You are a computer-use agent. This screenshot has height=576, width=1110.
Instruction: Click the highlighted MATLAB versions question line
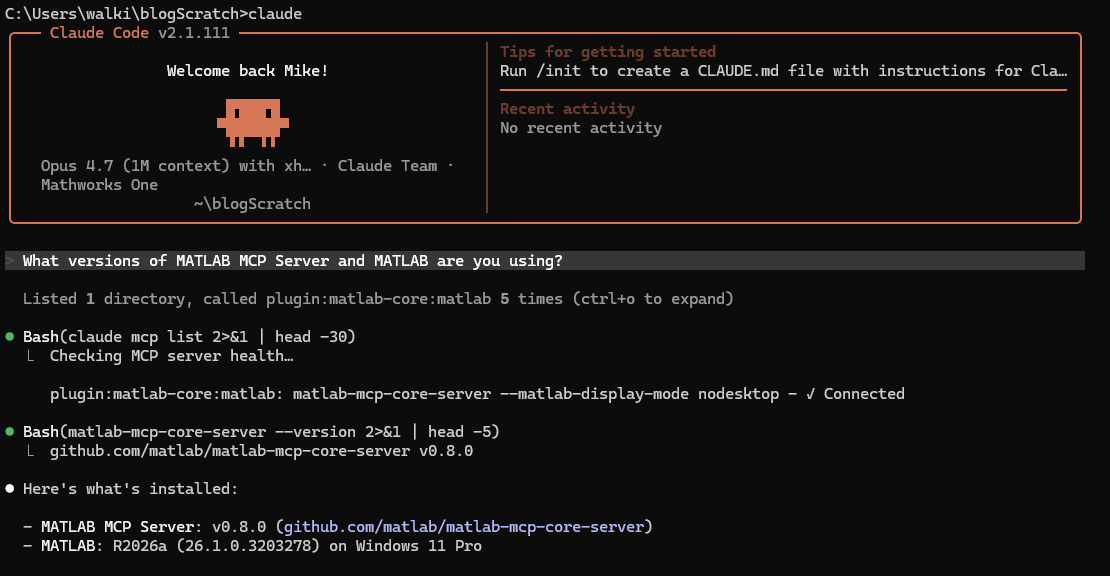coord(292,261)
